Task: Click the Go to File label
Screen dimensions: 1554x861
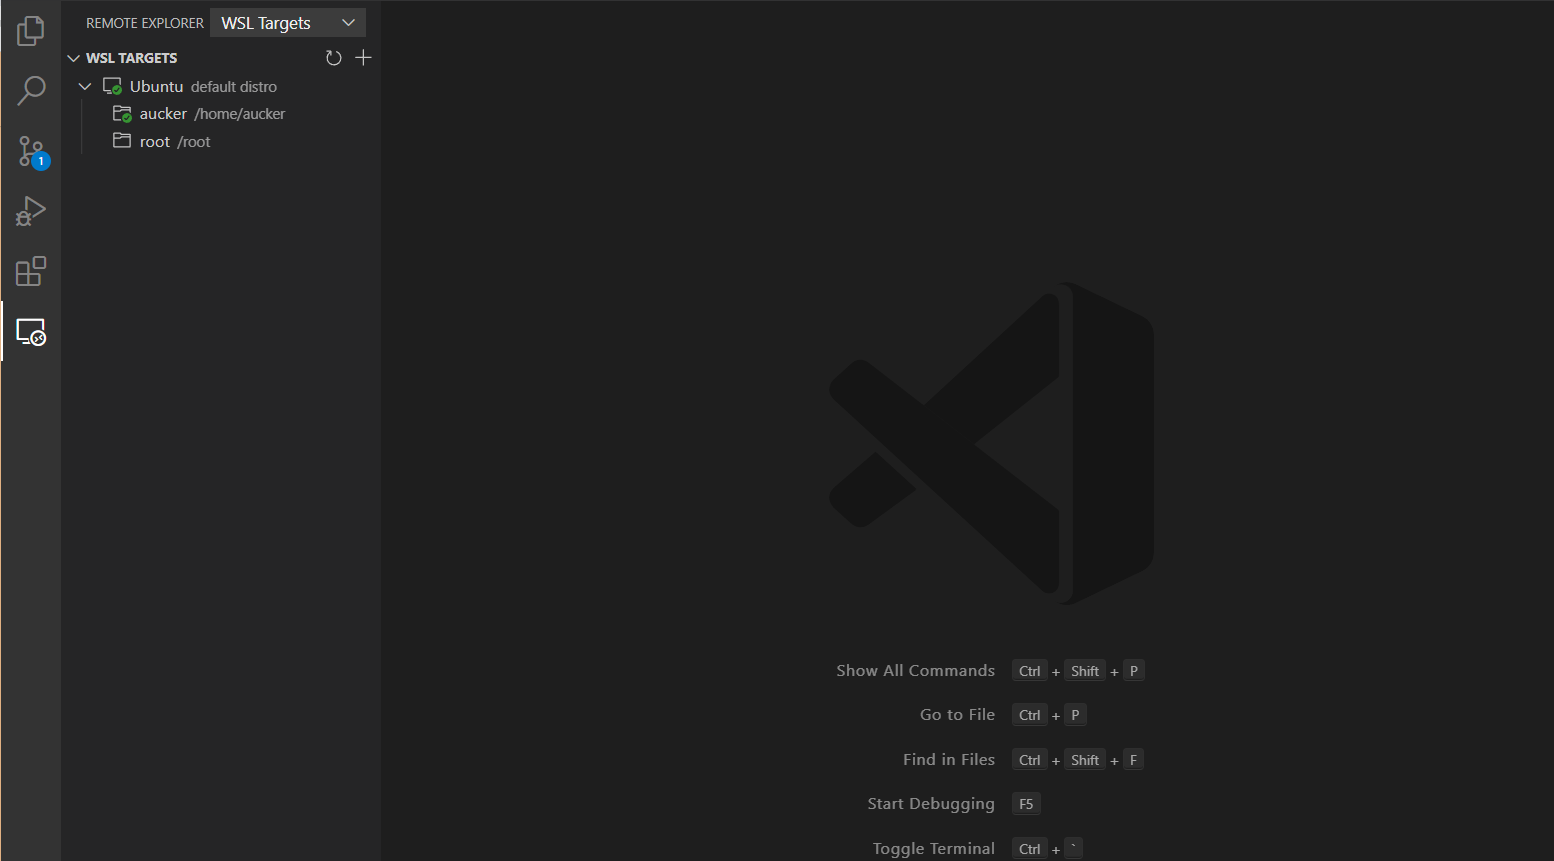Action: point(958,715)
